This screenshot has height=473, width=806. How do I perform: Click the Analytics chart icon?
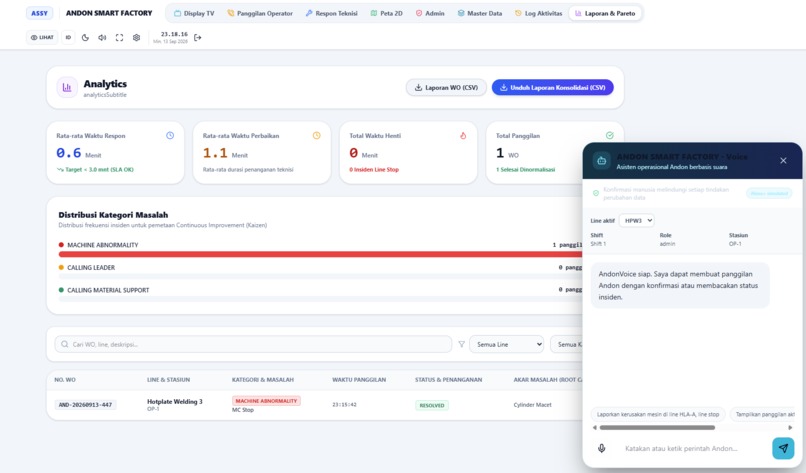tap(67, 87)
